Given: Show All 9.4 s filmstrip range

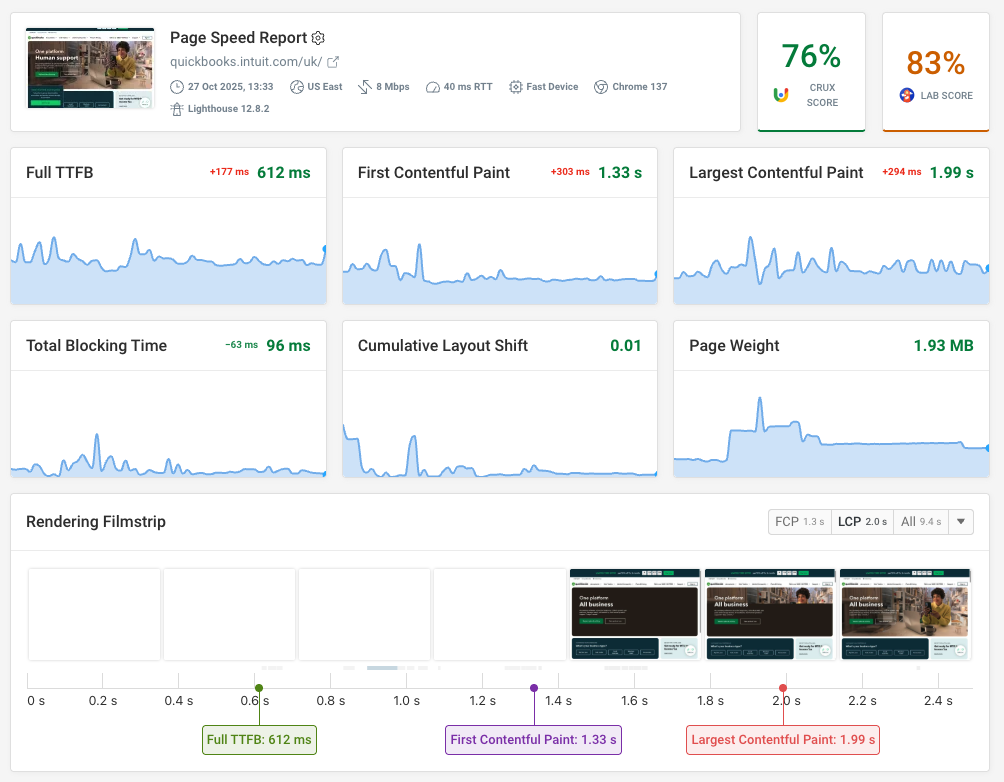Looking at the screenshot, I should pyautogui.click(x=920, y=521).
